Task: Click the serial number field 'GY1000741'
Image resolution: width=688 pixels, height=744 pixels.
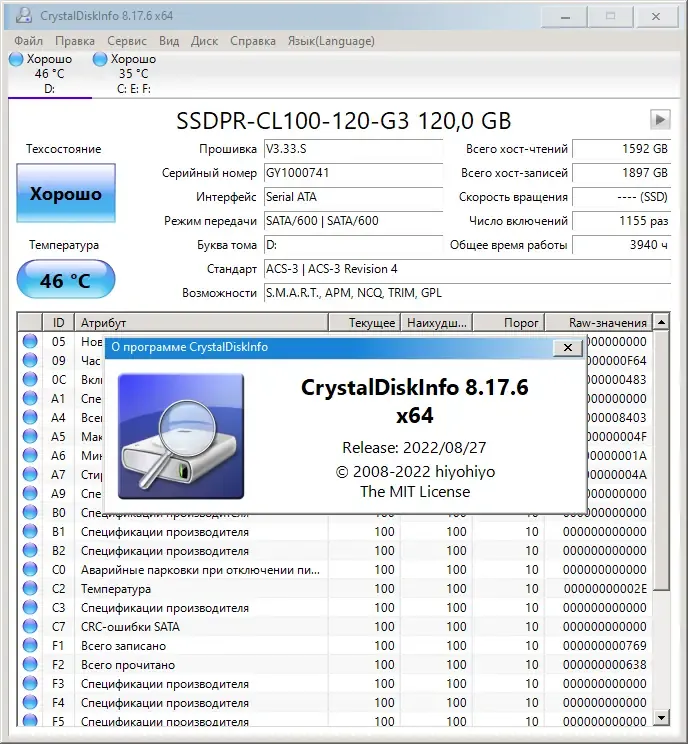Action: (353, 173)
